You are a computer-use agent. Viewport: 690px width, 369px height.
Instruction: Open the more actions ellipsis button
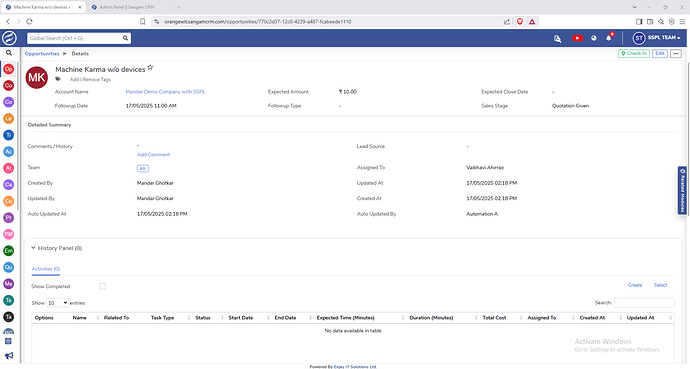pos(676,54)
